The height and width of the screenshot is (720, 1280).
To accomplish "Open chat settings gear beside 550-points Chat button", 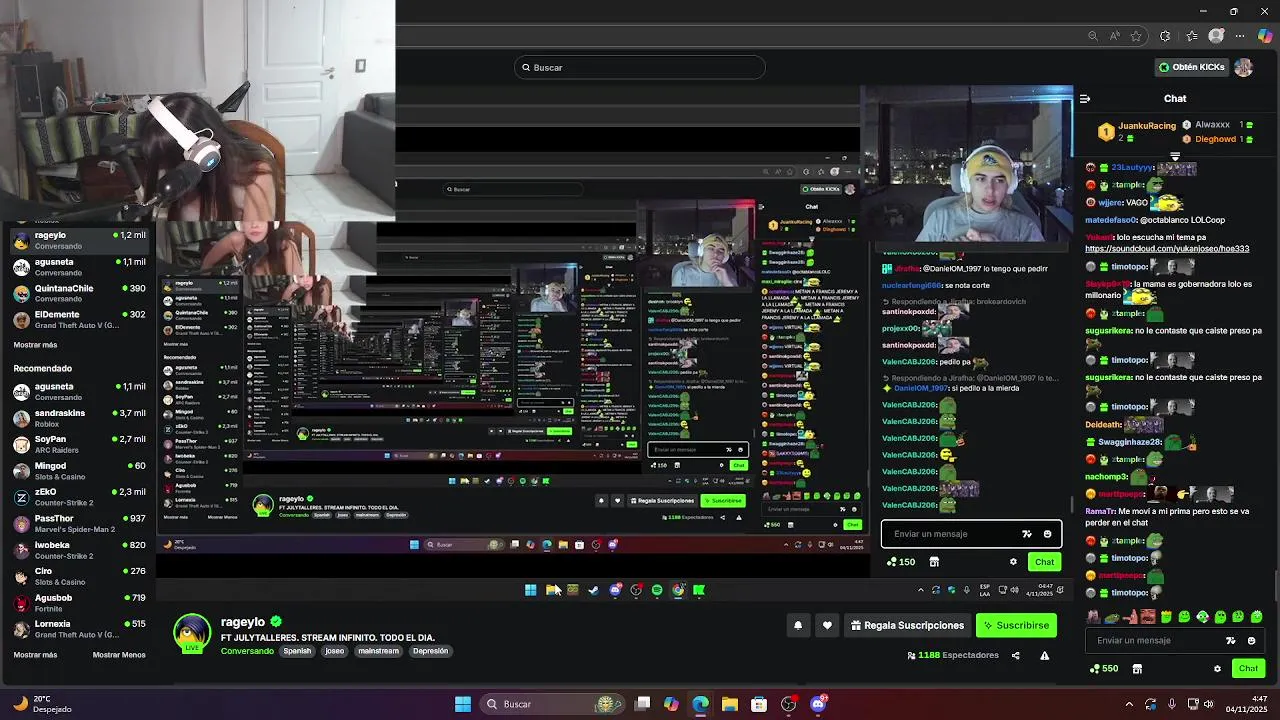I will coord(1217,668).
